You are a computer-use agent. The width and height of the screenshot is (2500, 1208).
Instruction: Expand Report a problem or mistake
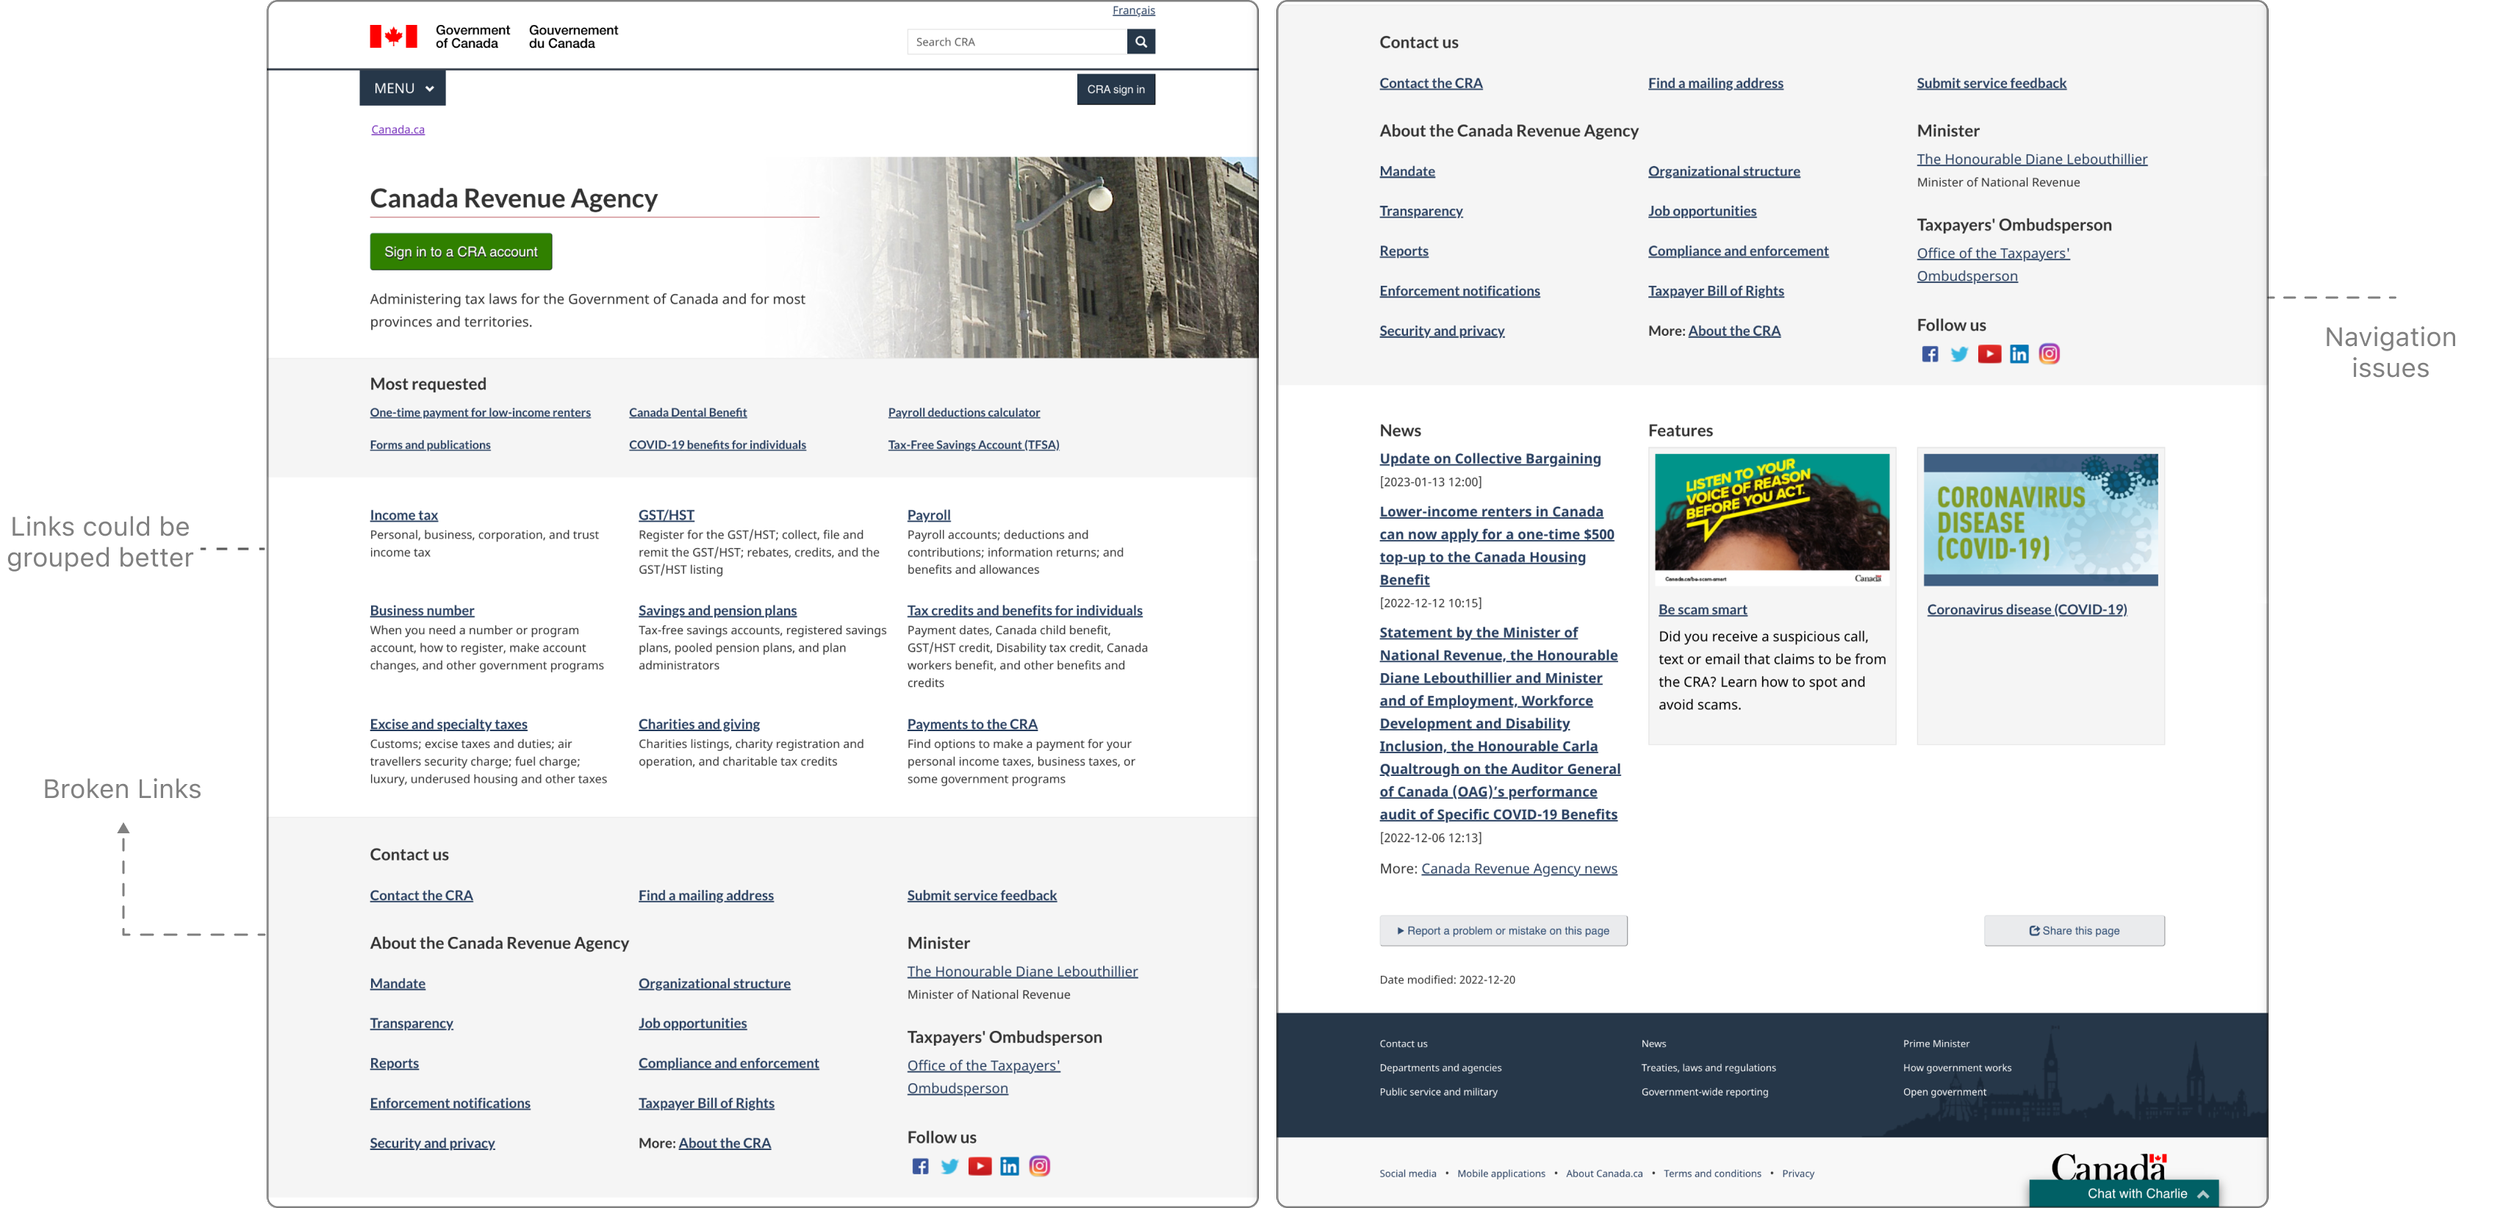(1503, 931)
